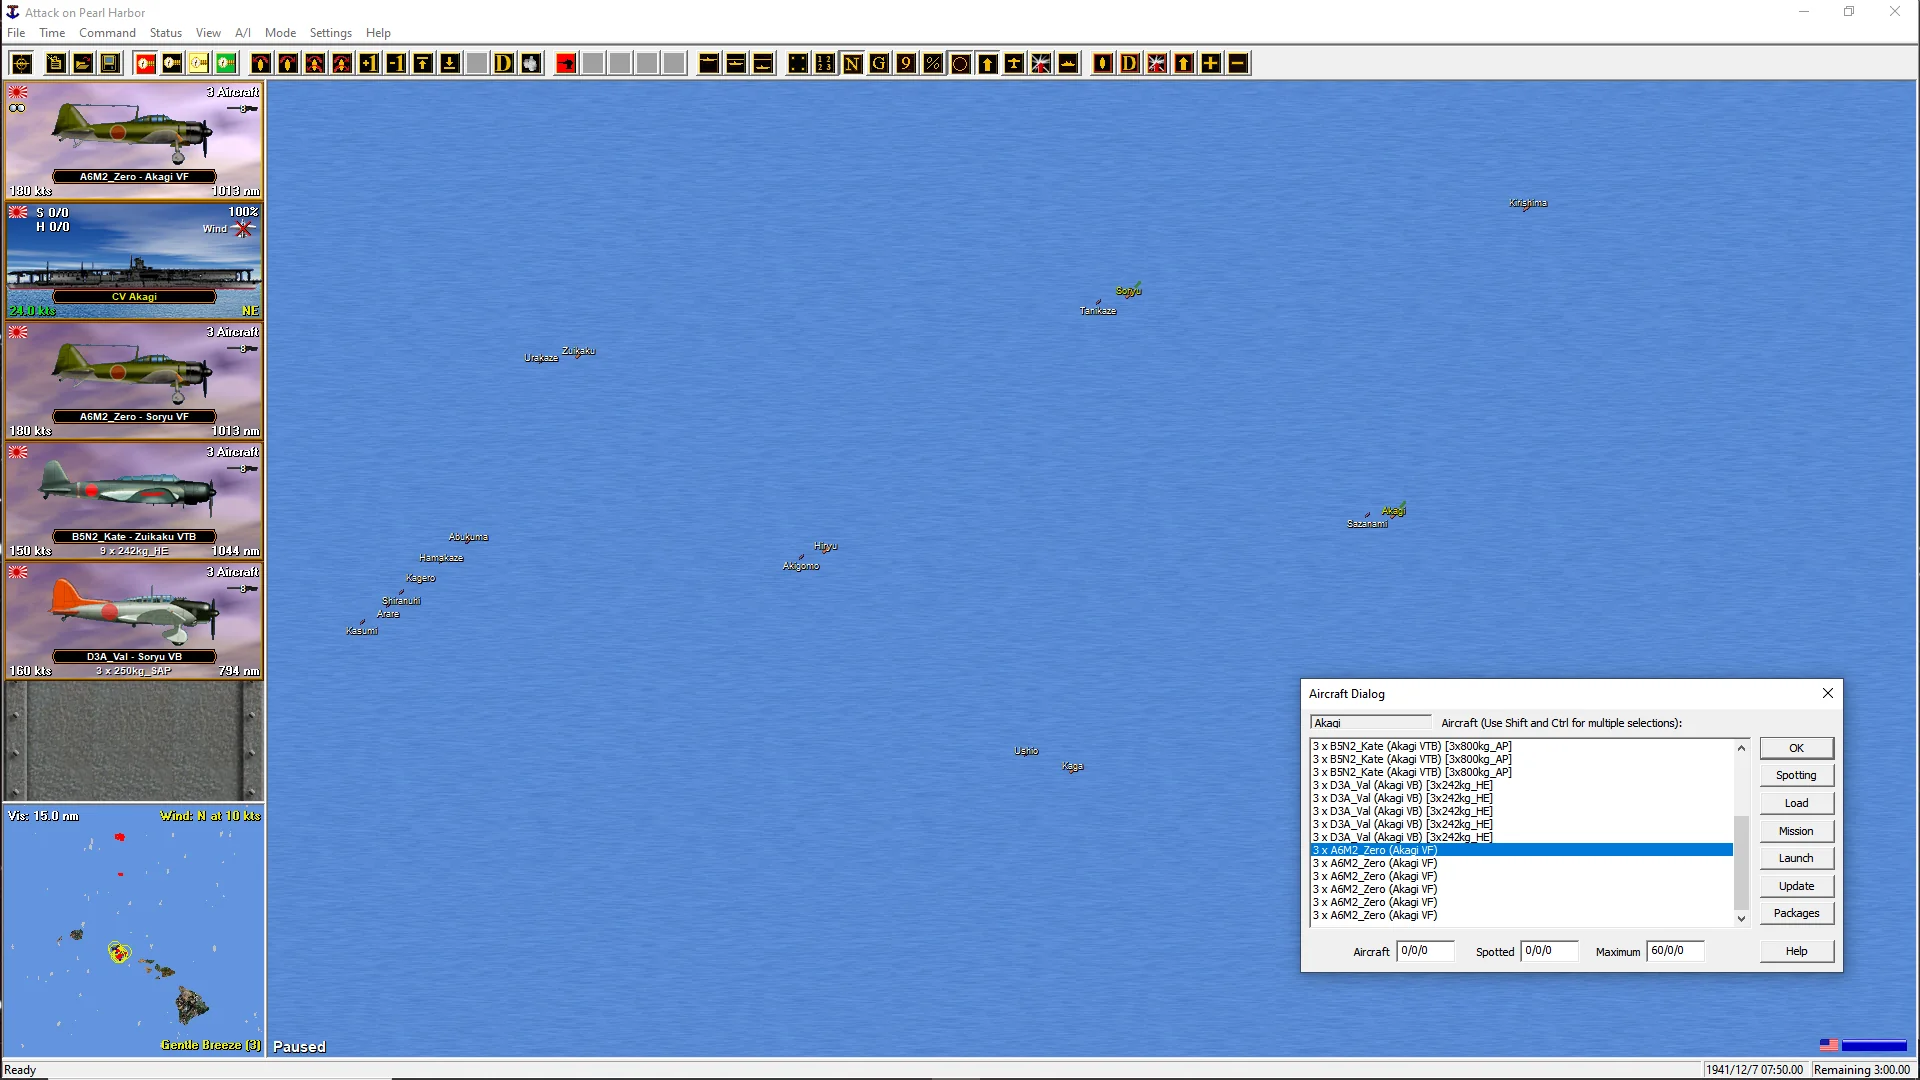Screen dimensions: 1920x1080
Task: Toggle the N toolbar button
Action: (x=852, y=64)
